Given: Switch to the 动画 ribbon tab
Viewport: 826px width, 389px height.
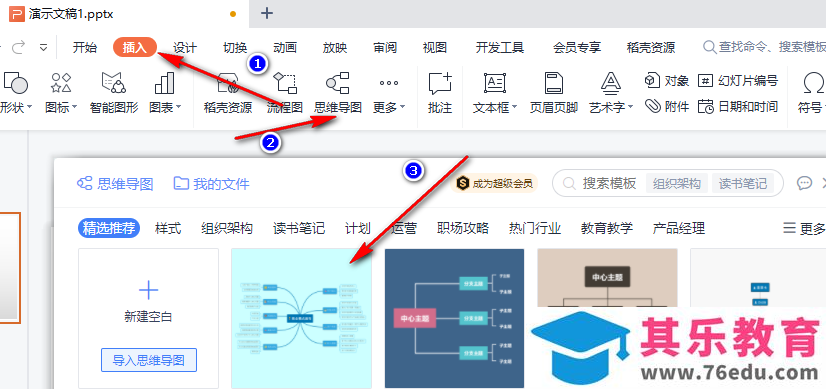Looking at the screenshot, I should (x=285, y=48).
